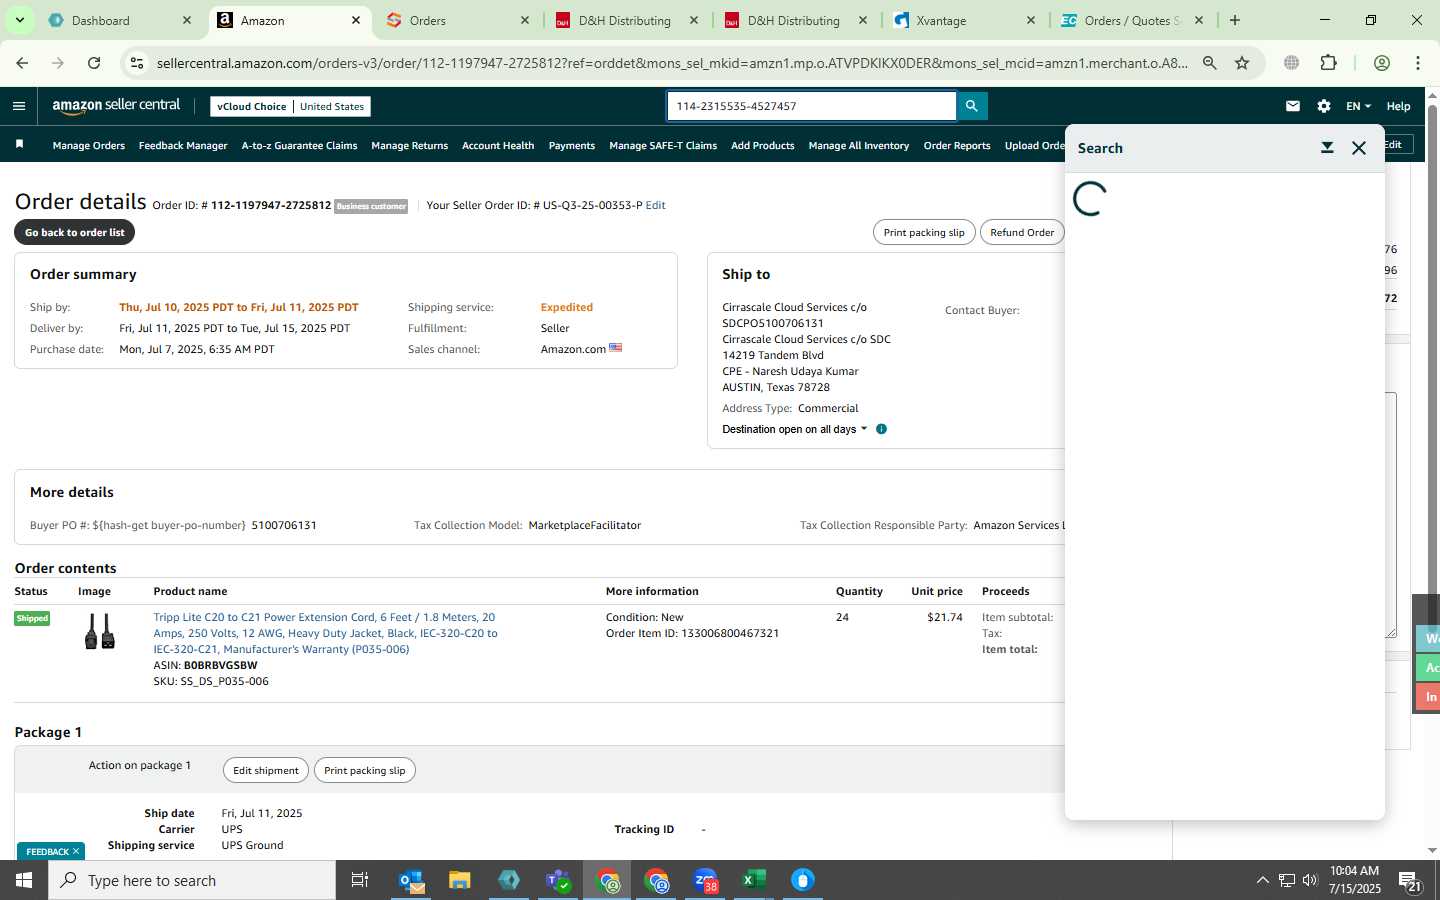
Task: Open the tab search dropdown arrow
Action: 19,20
